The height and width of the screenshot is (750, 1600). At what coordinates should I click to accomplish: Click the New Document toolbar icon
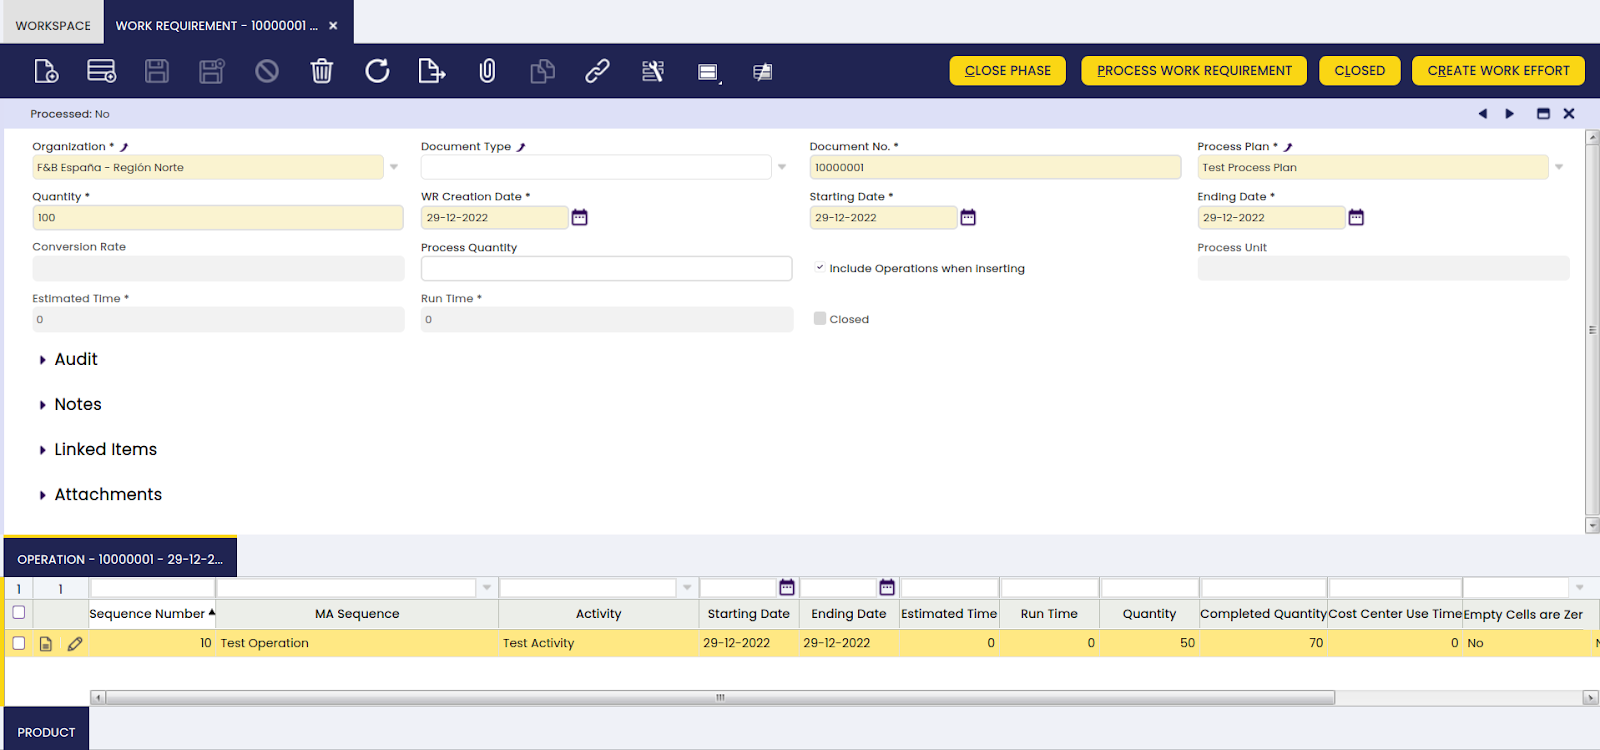click(x=46, y=71)
